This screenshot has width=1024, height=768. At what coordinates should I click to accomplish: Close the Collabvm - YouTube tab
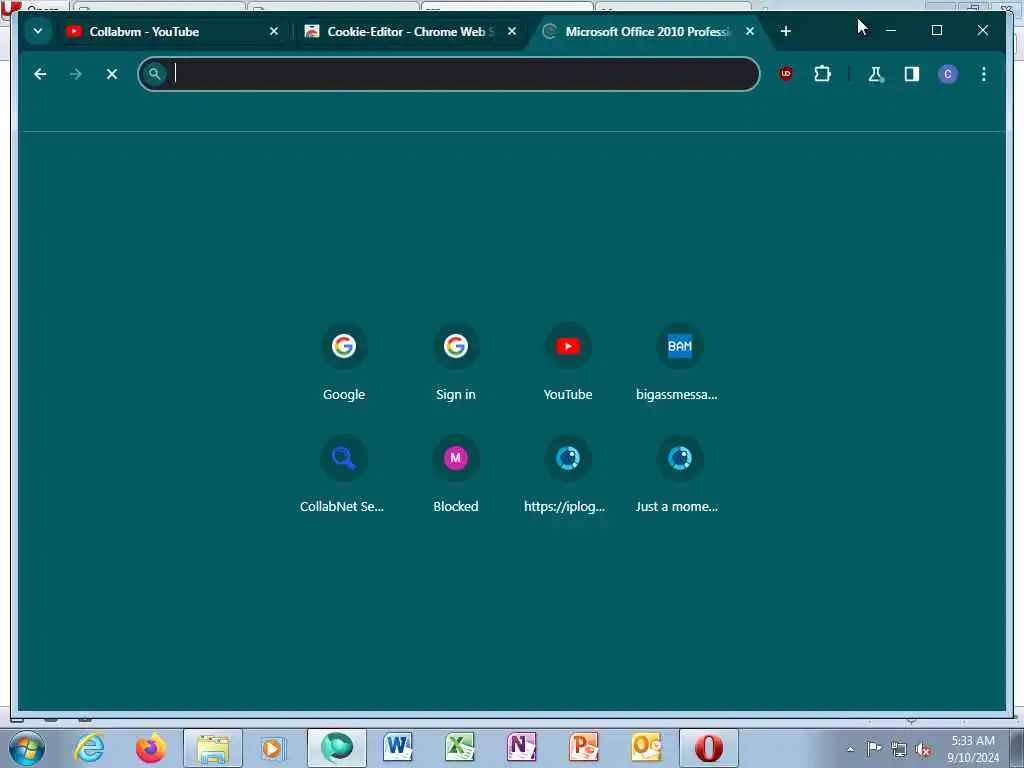click(274, 31)
